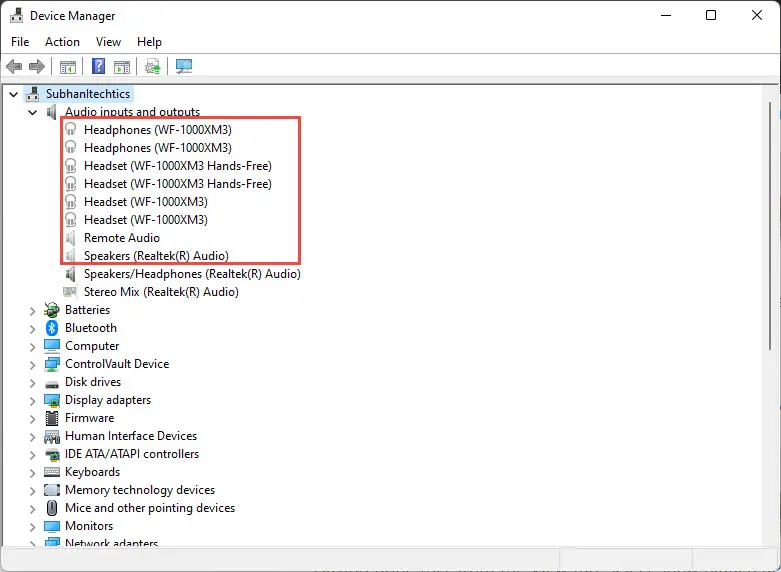Select the Bluetooth category label
Image resolution: width=781 pixels, height=572 pixels.
coord(91,328)
